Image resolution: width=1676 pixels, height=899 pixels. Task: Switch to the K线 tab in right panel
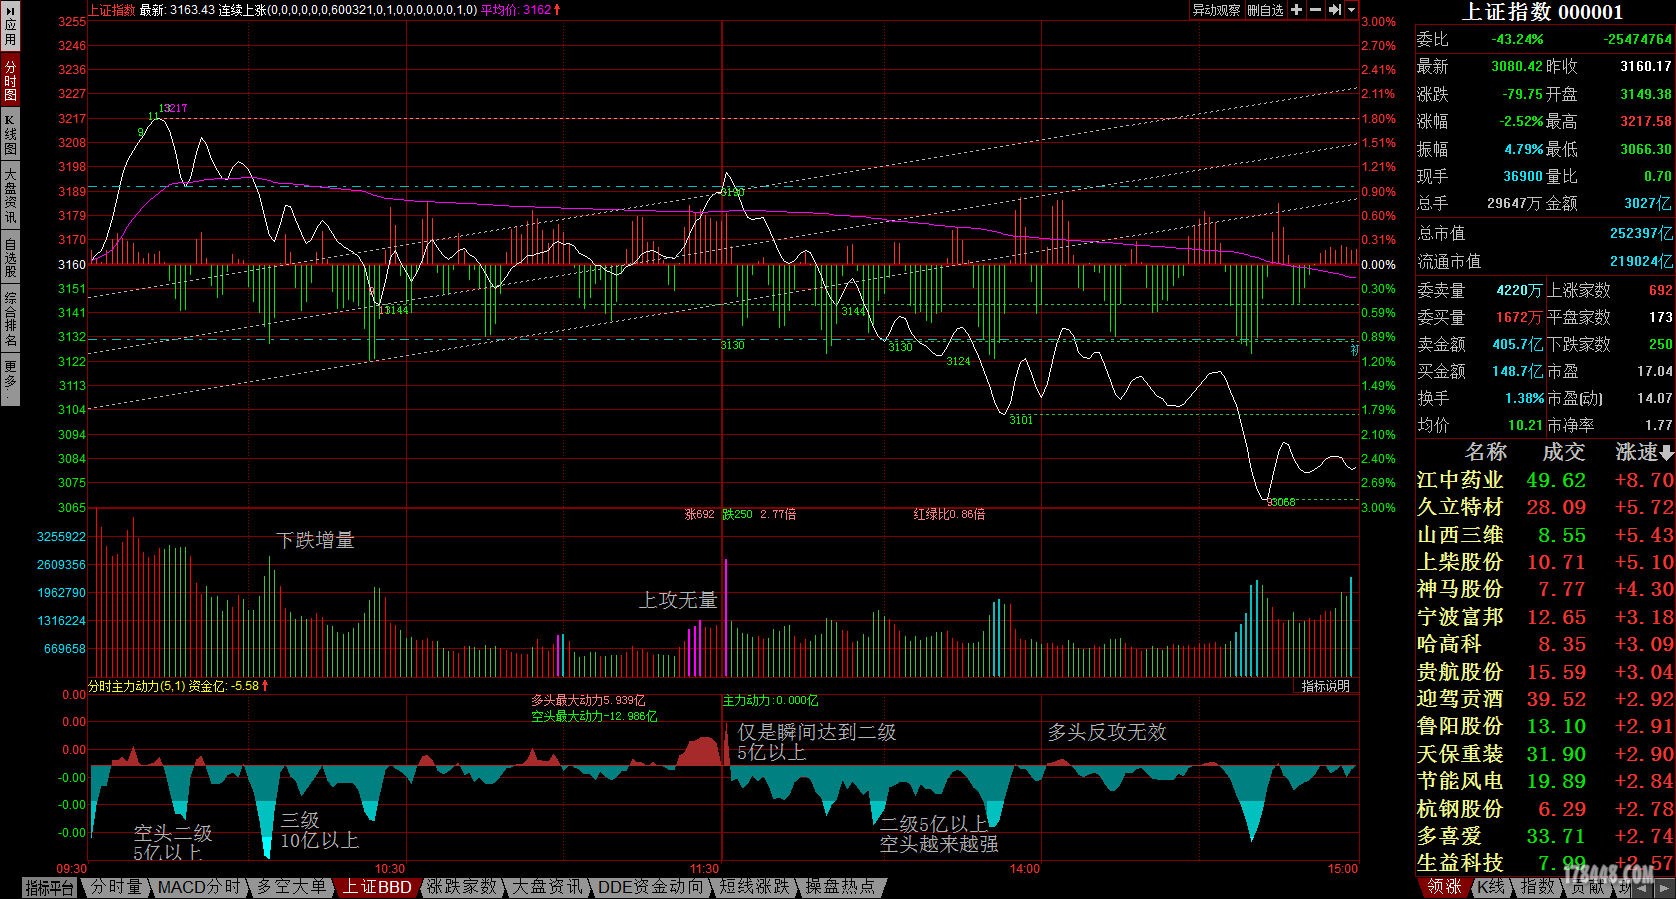1490,887
